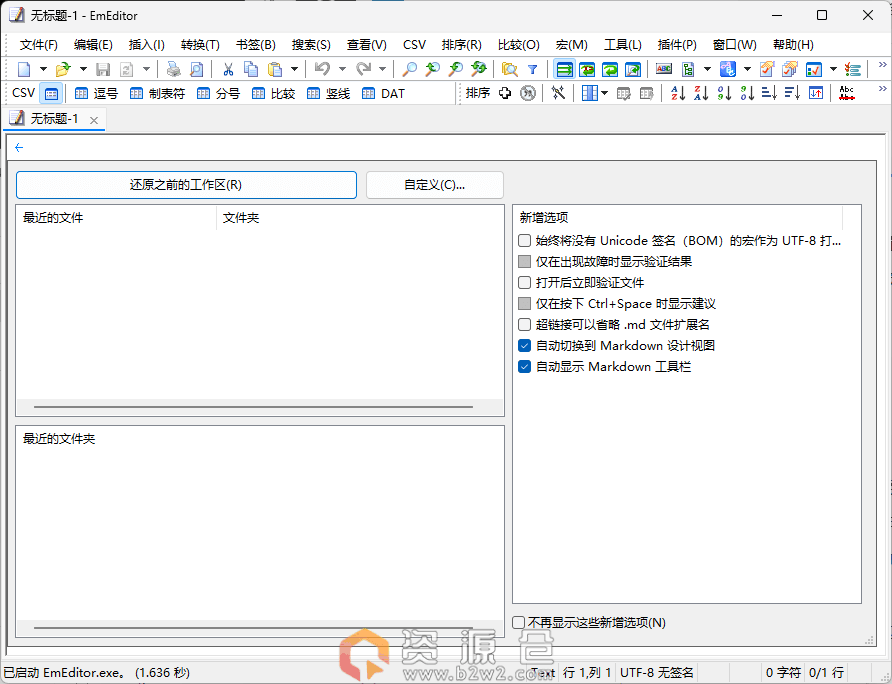Click the recent files horizontal scrollbar
The width and height of the screenshot is (892, 684).
pos(253,407)
